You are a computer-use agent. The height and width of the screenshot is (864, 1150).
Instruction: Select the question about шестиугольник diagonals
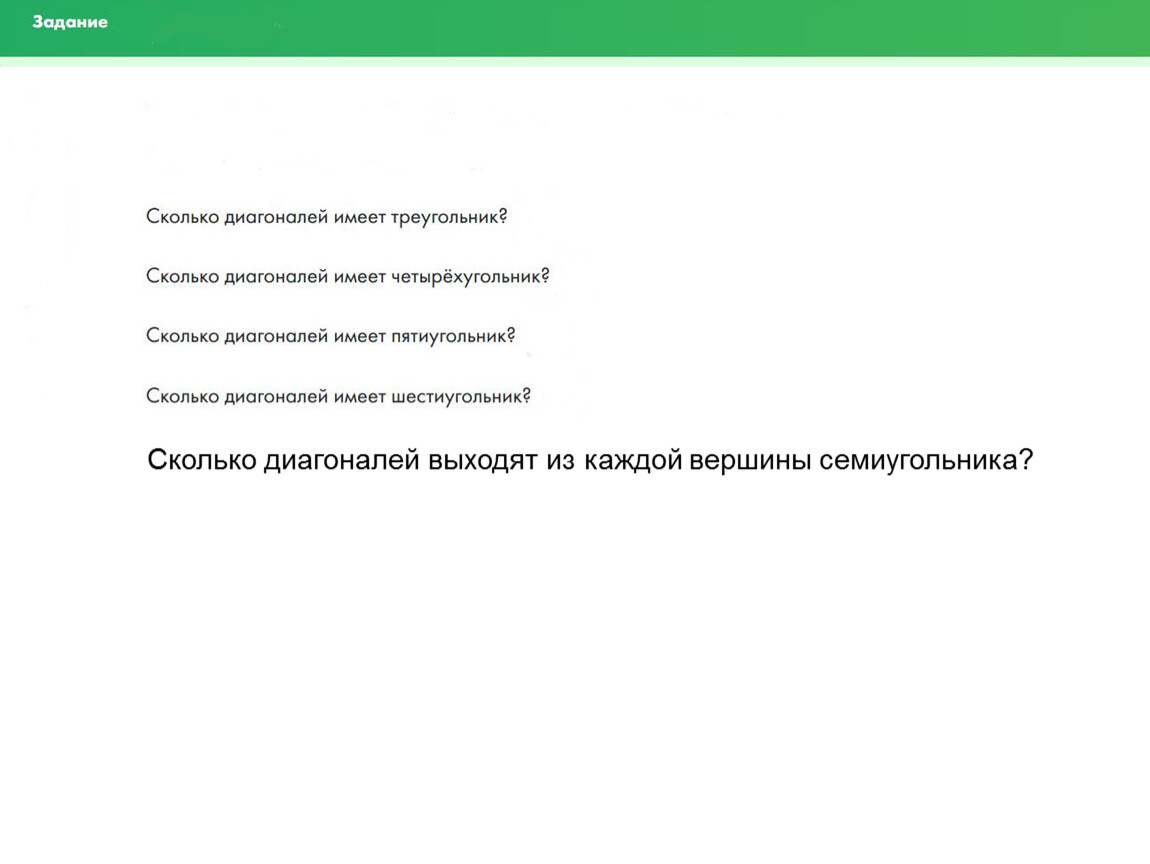(x=338, y=396)
